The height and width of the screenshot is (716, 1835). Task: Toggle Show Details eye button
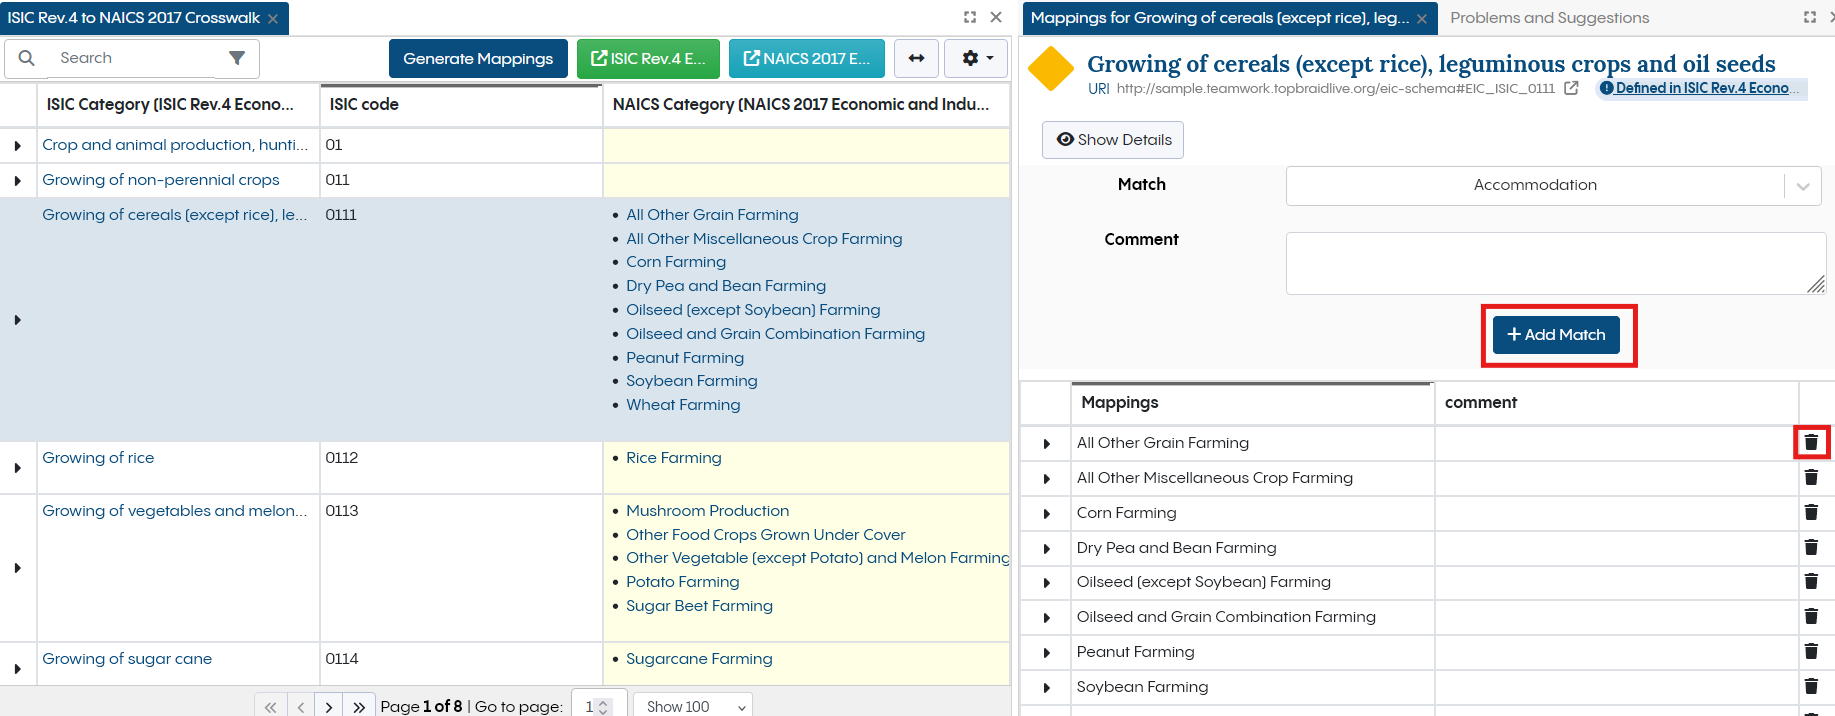(1113, 140)
